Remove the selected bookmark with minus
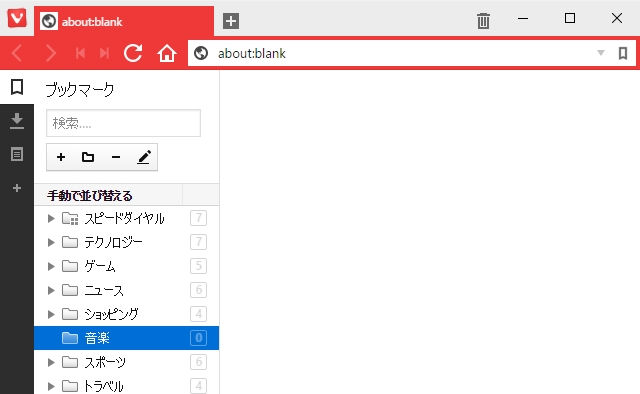This screenshot has width=640, height=394. pos(116,157)
